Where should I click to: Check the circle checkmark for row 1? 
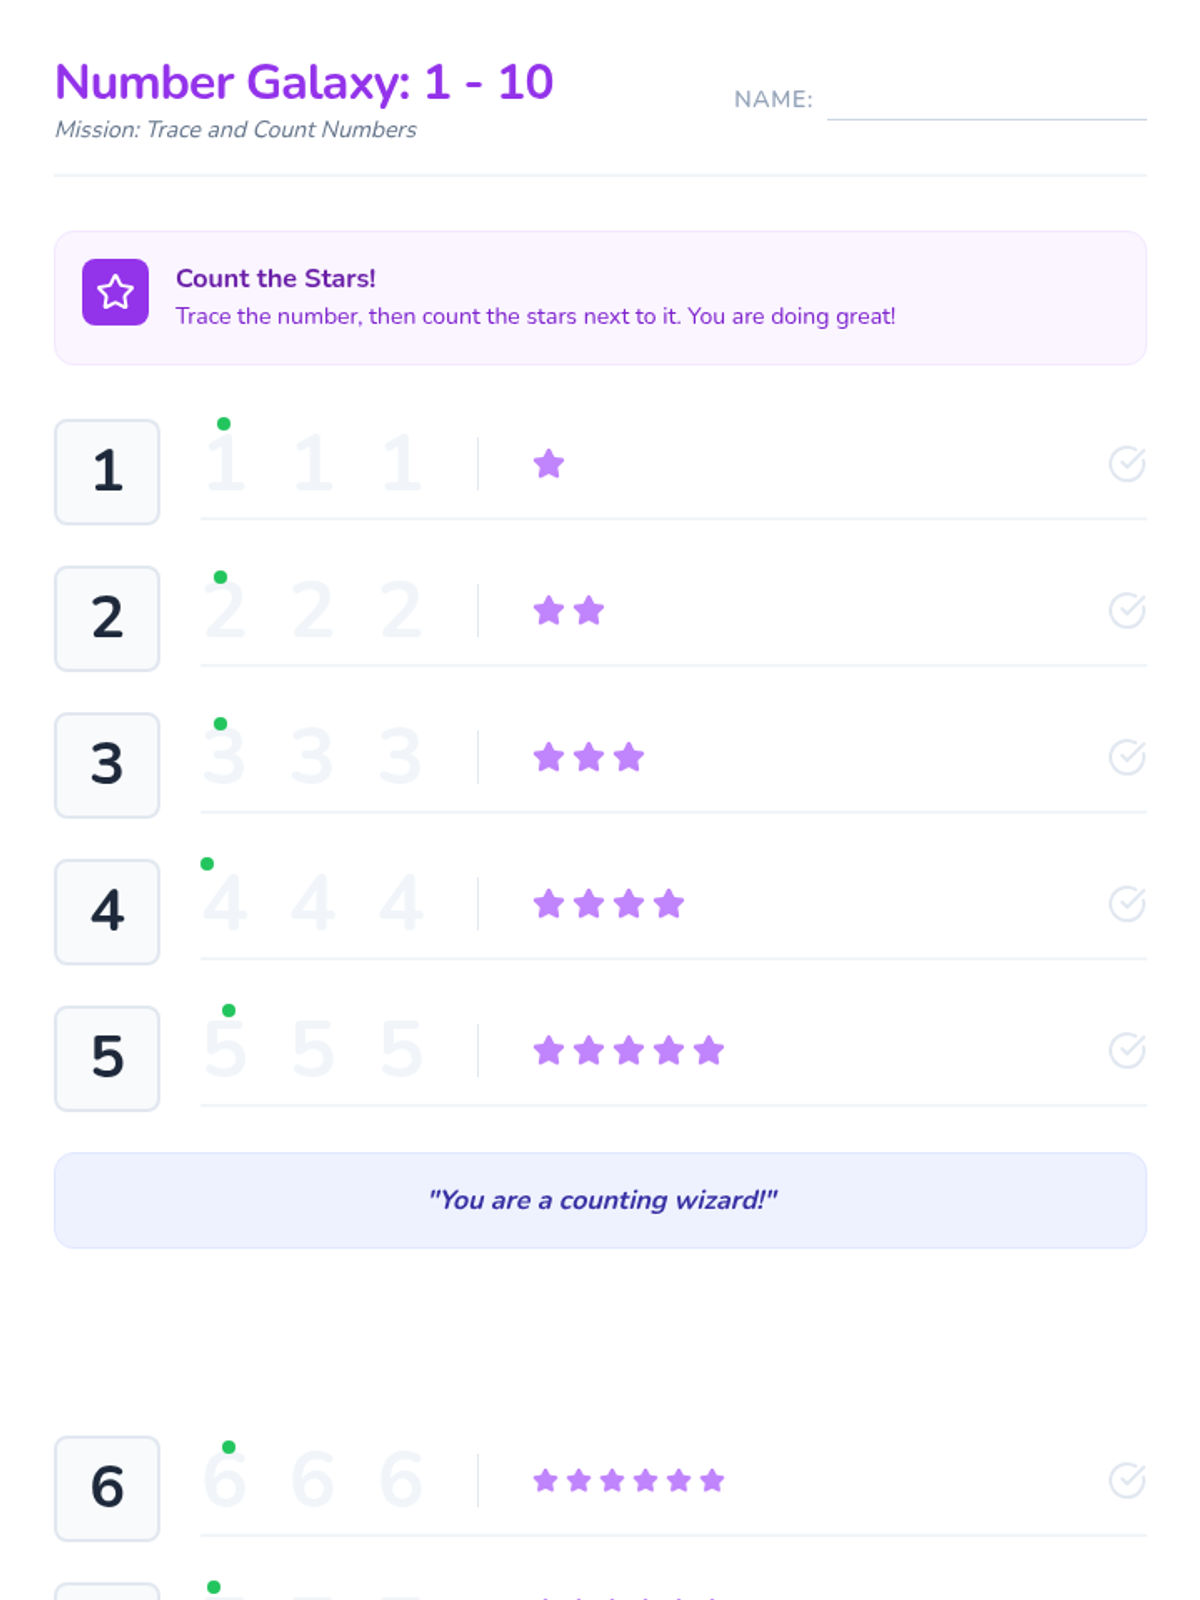click(x=1126, y=464)
